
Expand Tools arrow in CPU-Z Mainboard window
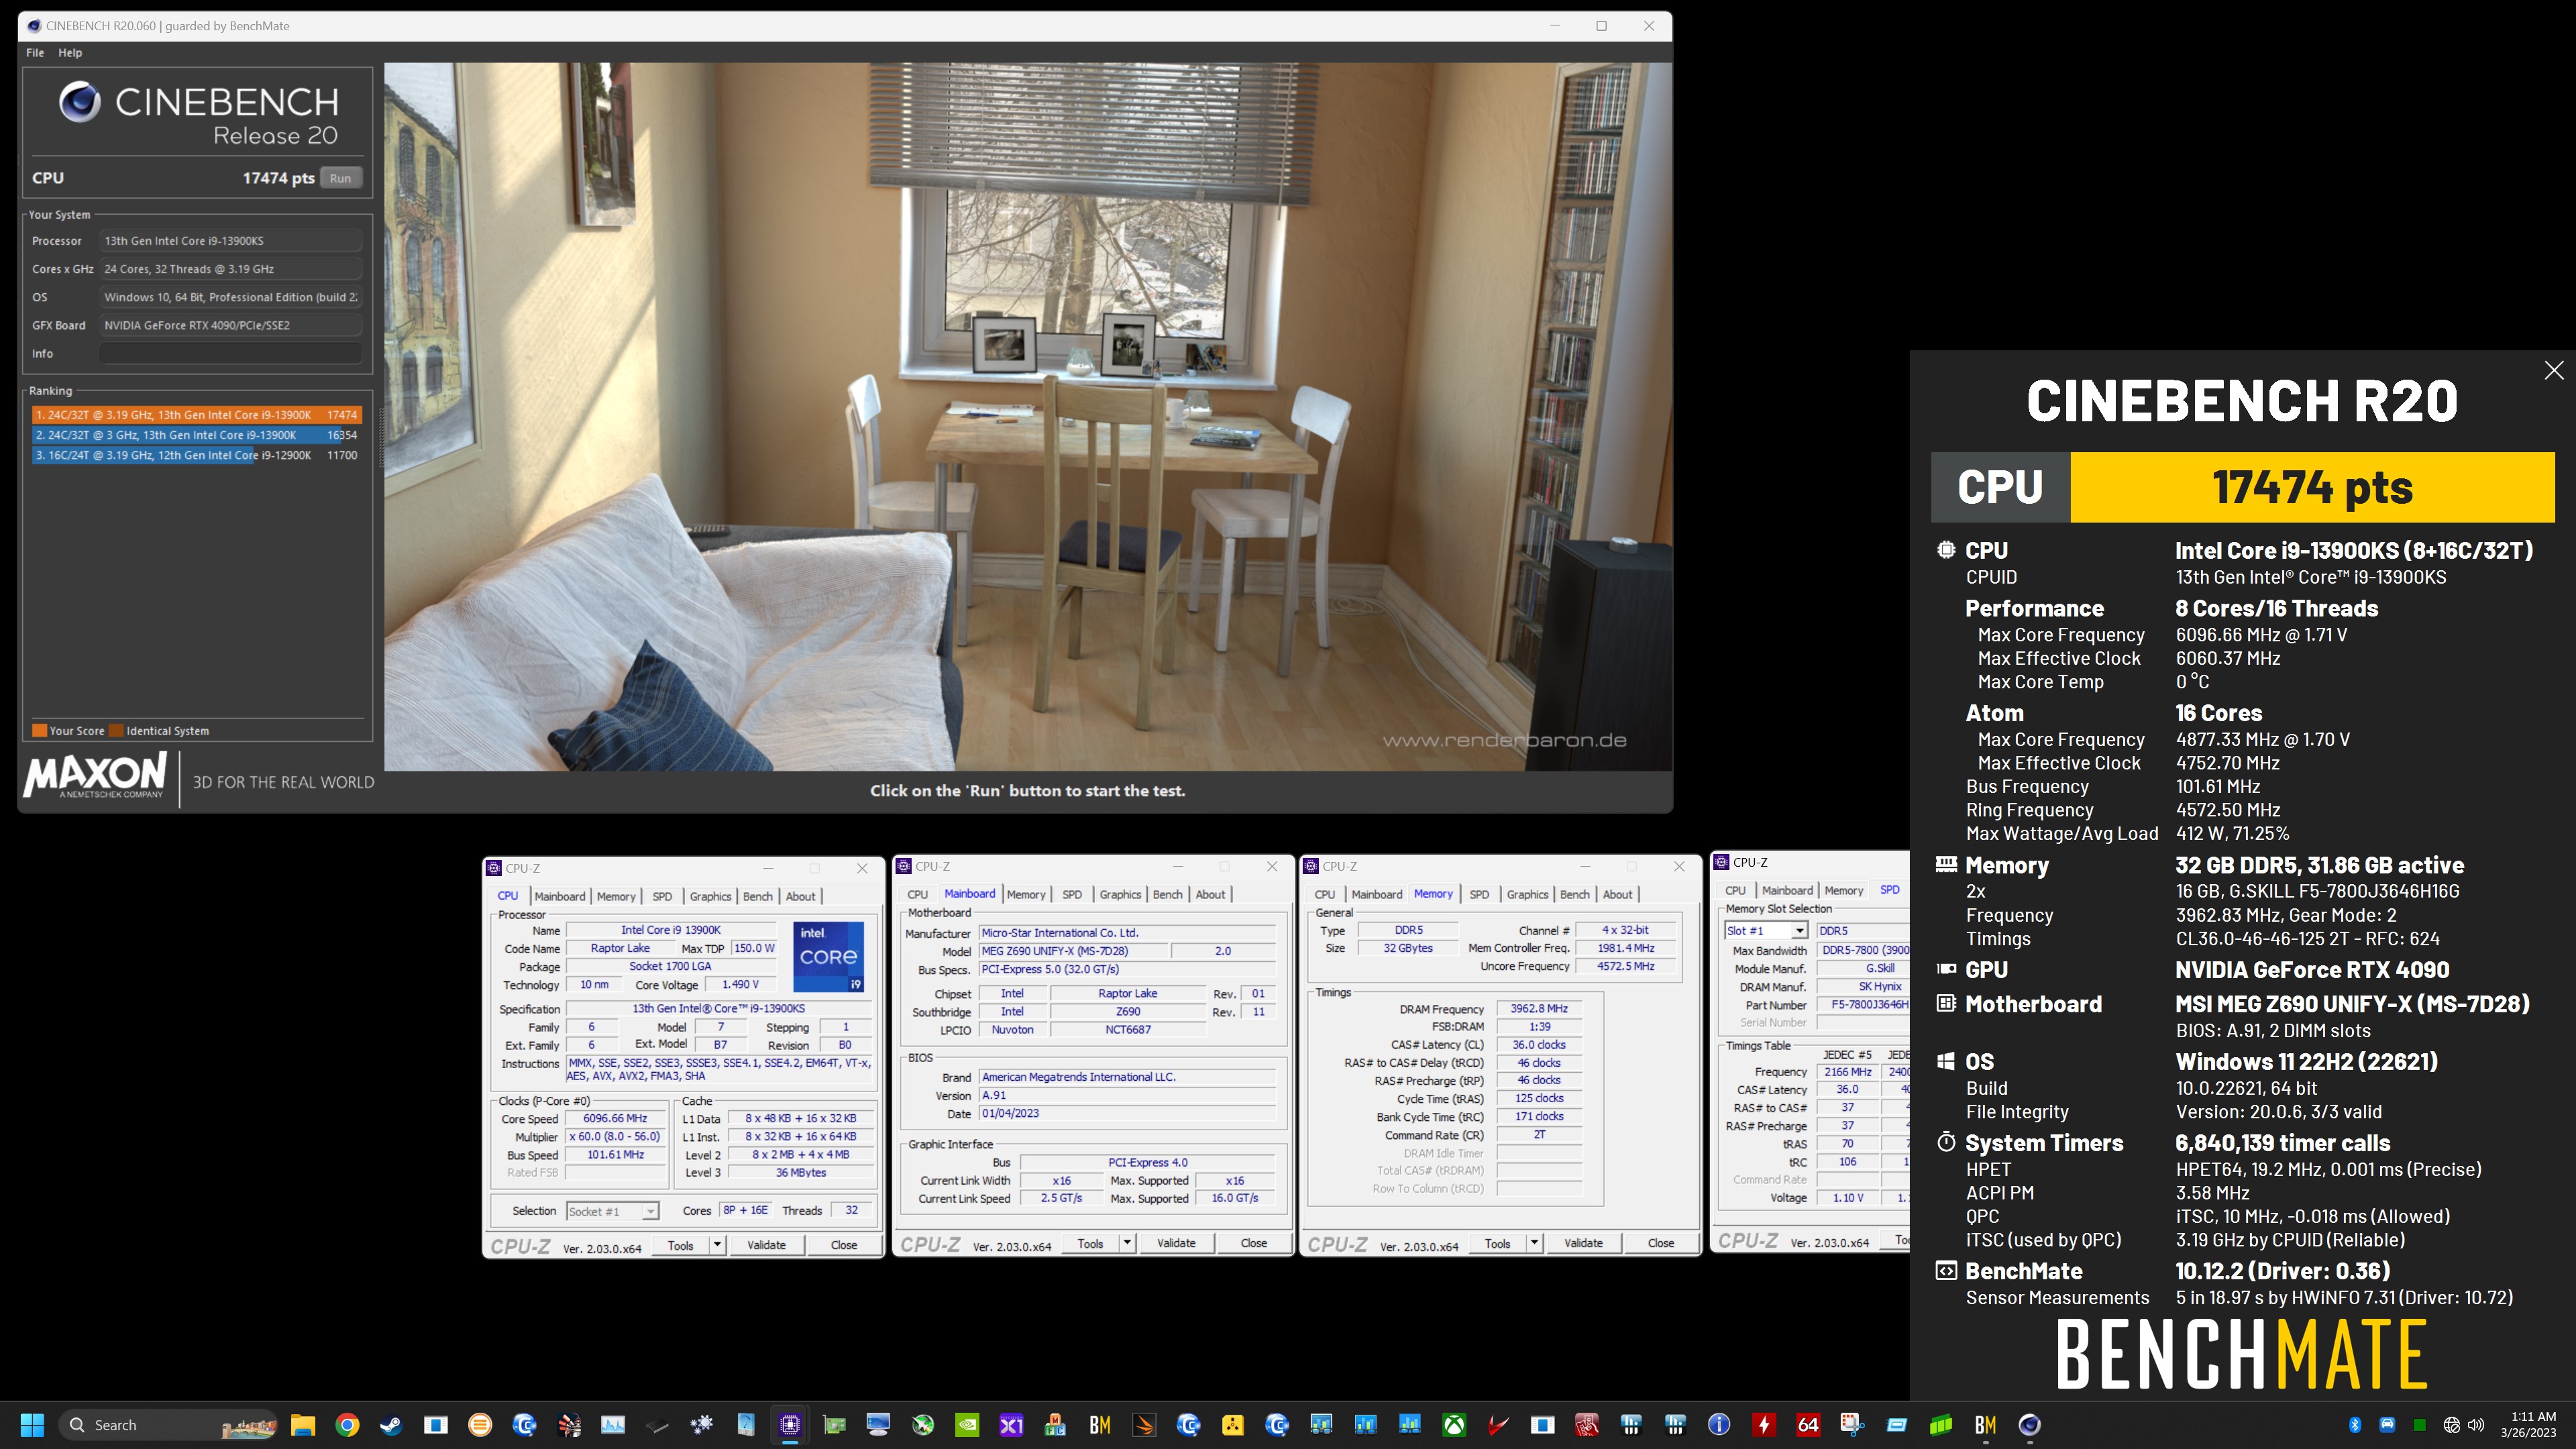click(x=1127, y=1243)
